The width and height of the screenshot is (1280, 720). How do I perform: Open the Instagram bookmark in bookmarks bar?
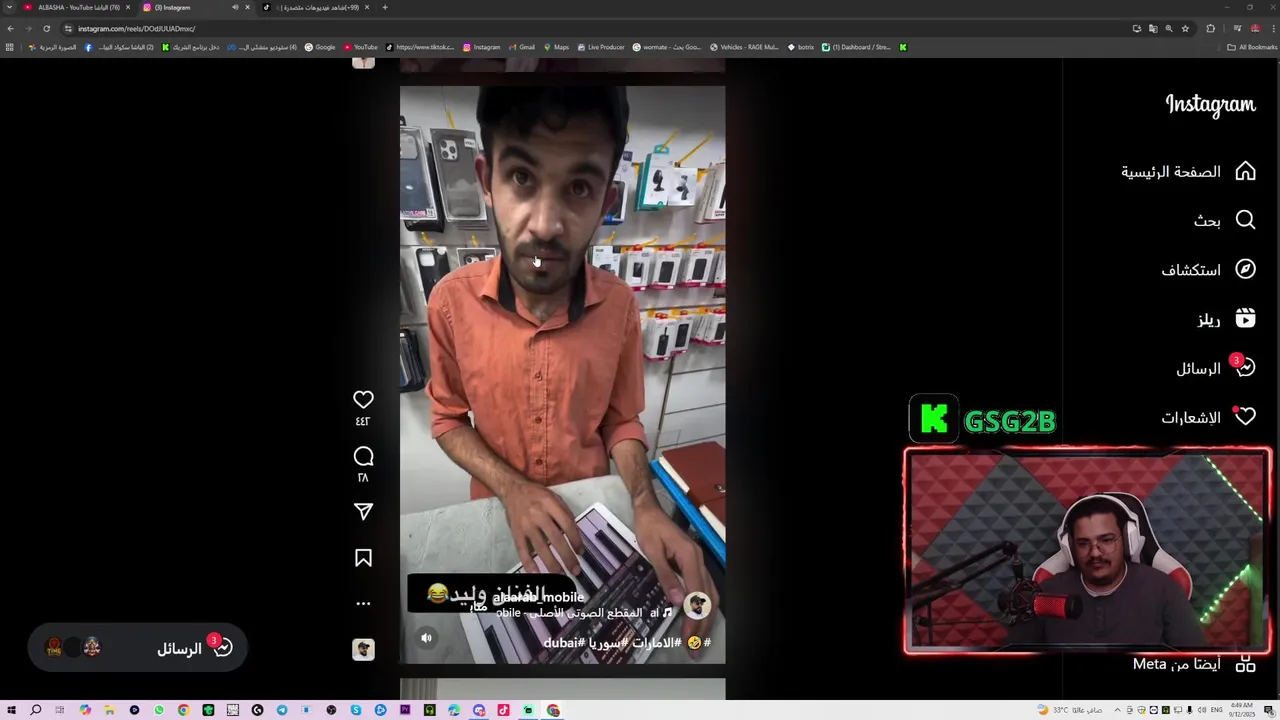click(481, 47)
